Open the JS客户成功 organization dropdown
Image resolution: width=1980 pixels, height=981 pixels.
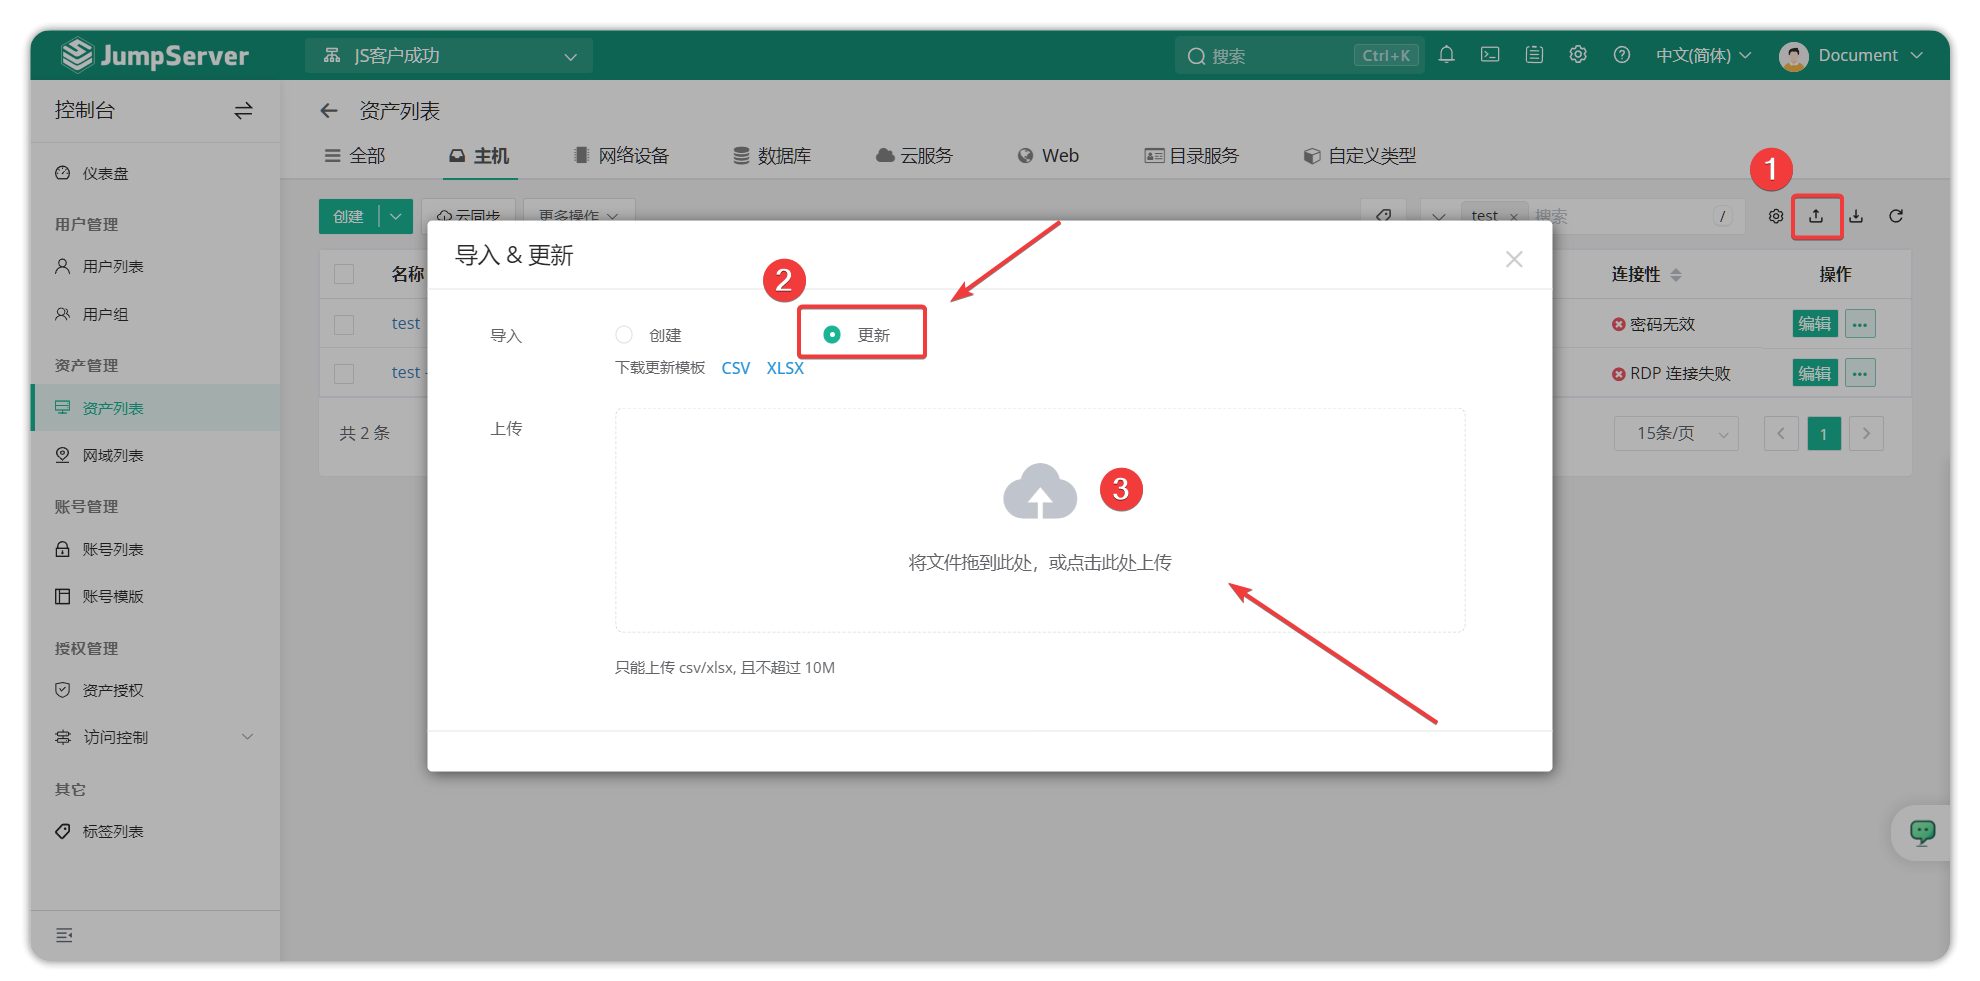pos(449,56)
